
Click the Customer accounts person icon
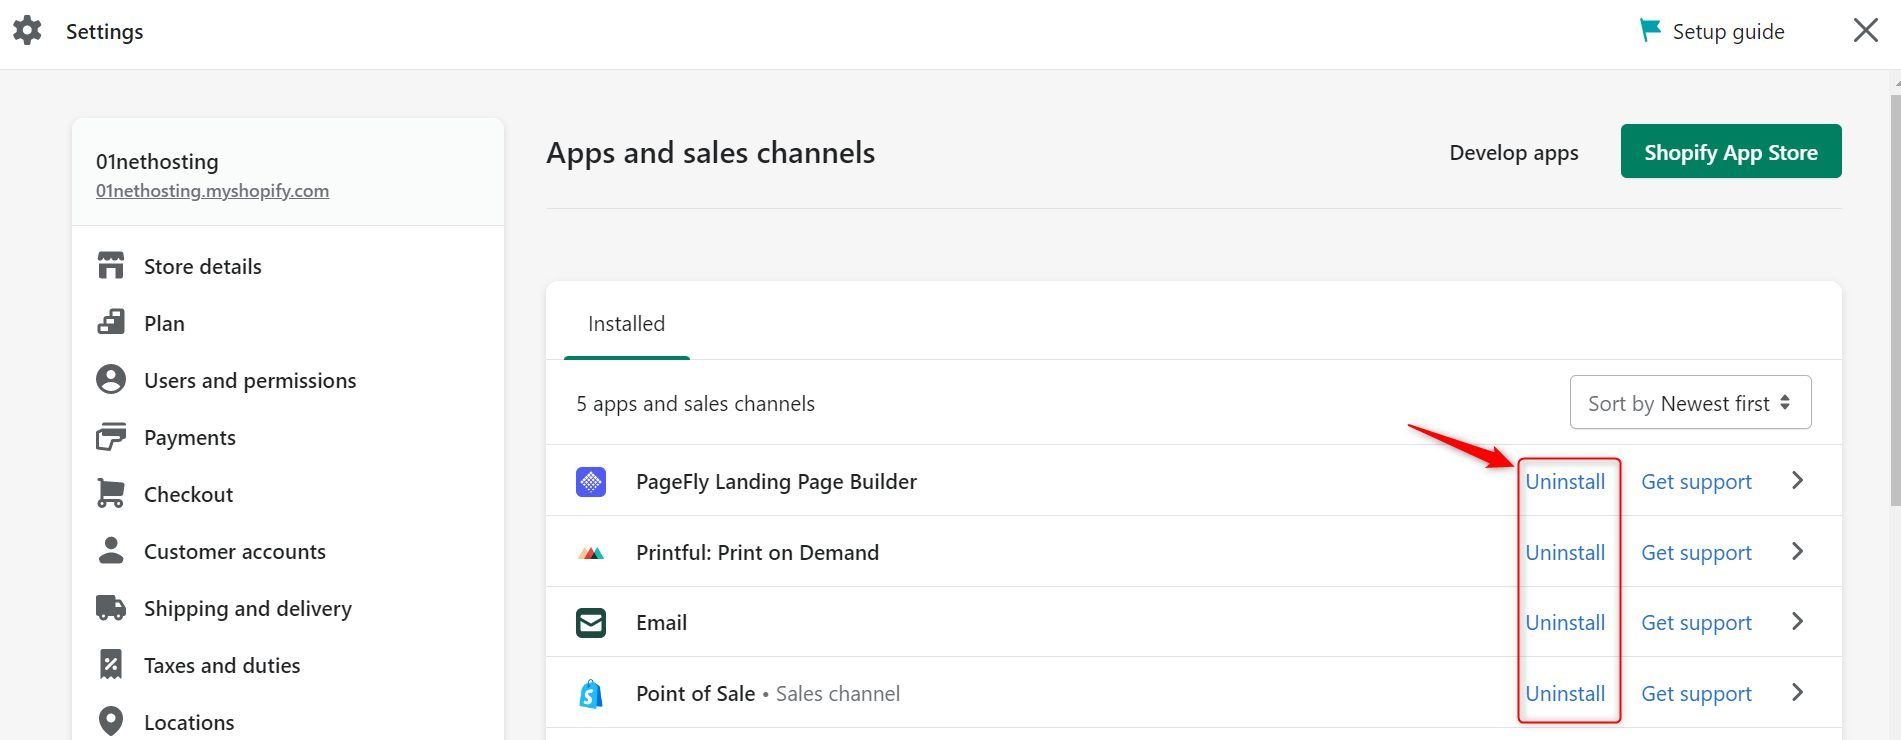(x=111, y=551)
